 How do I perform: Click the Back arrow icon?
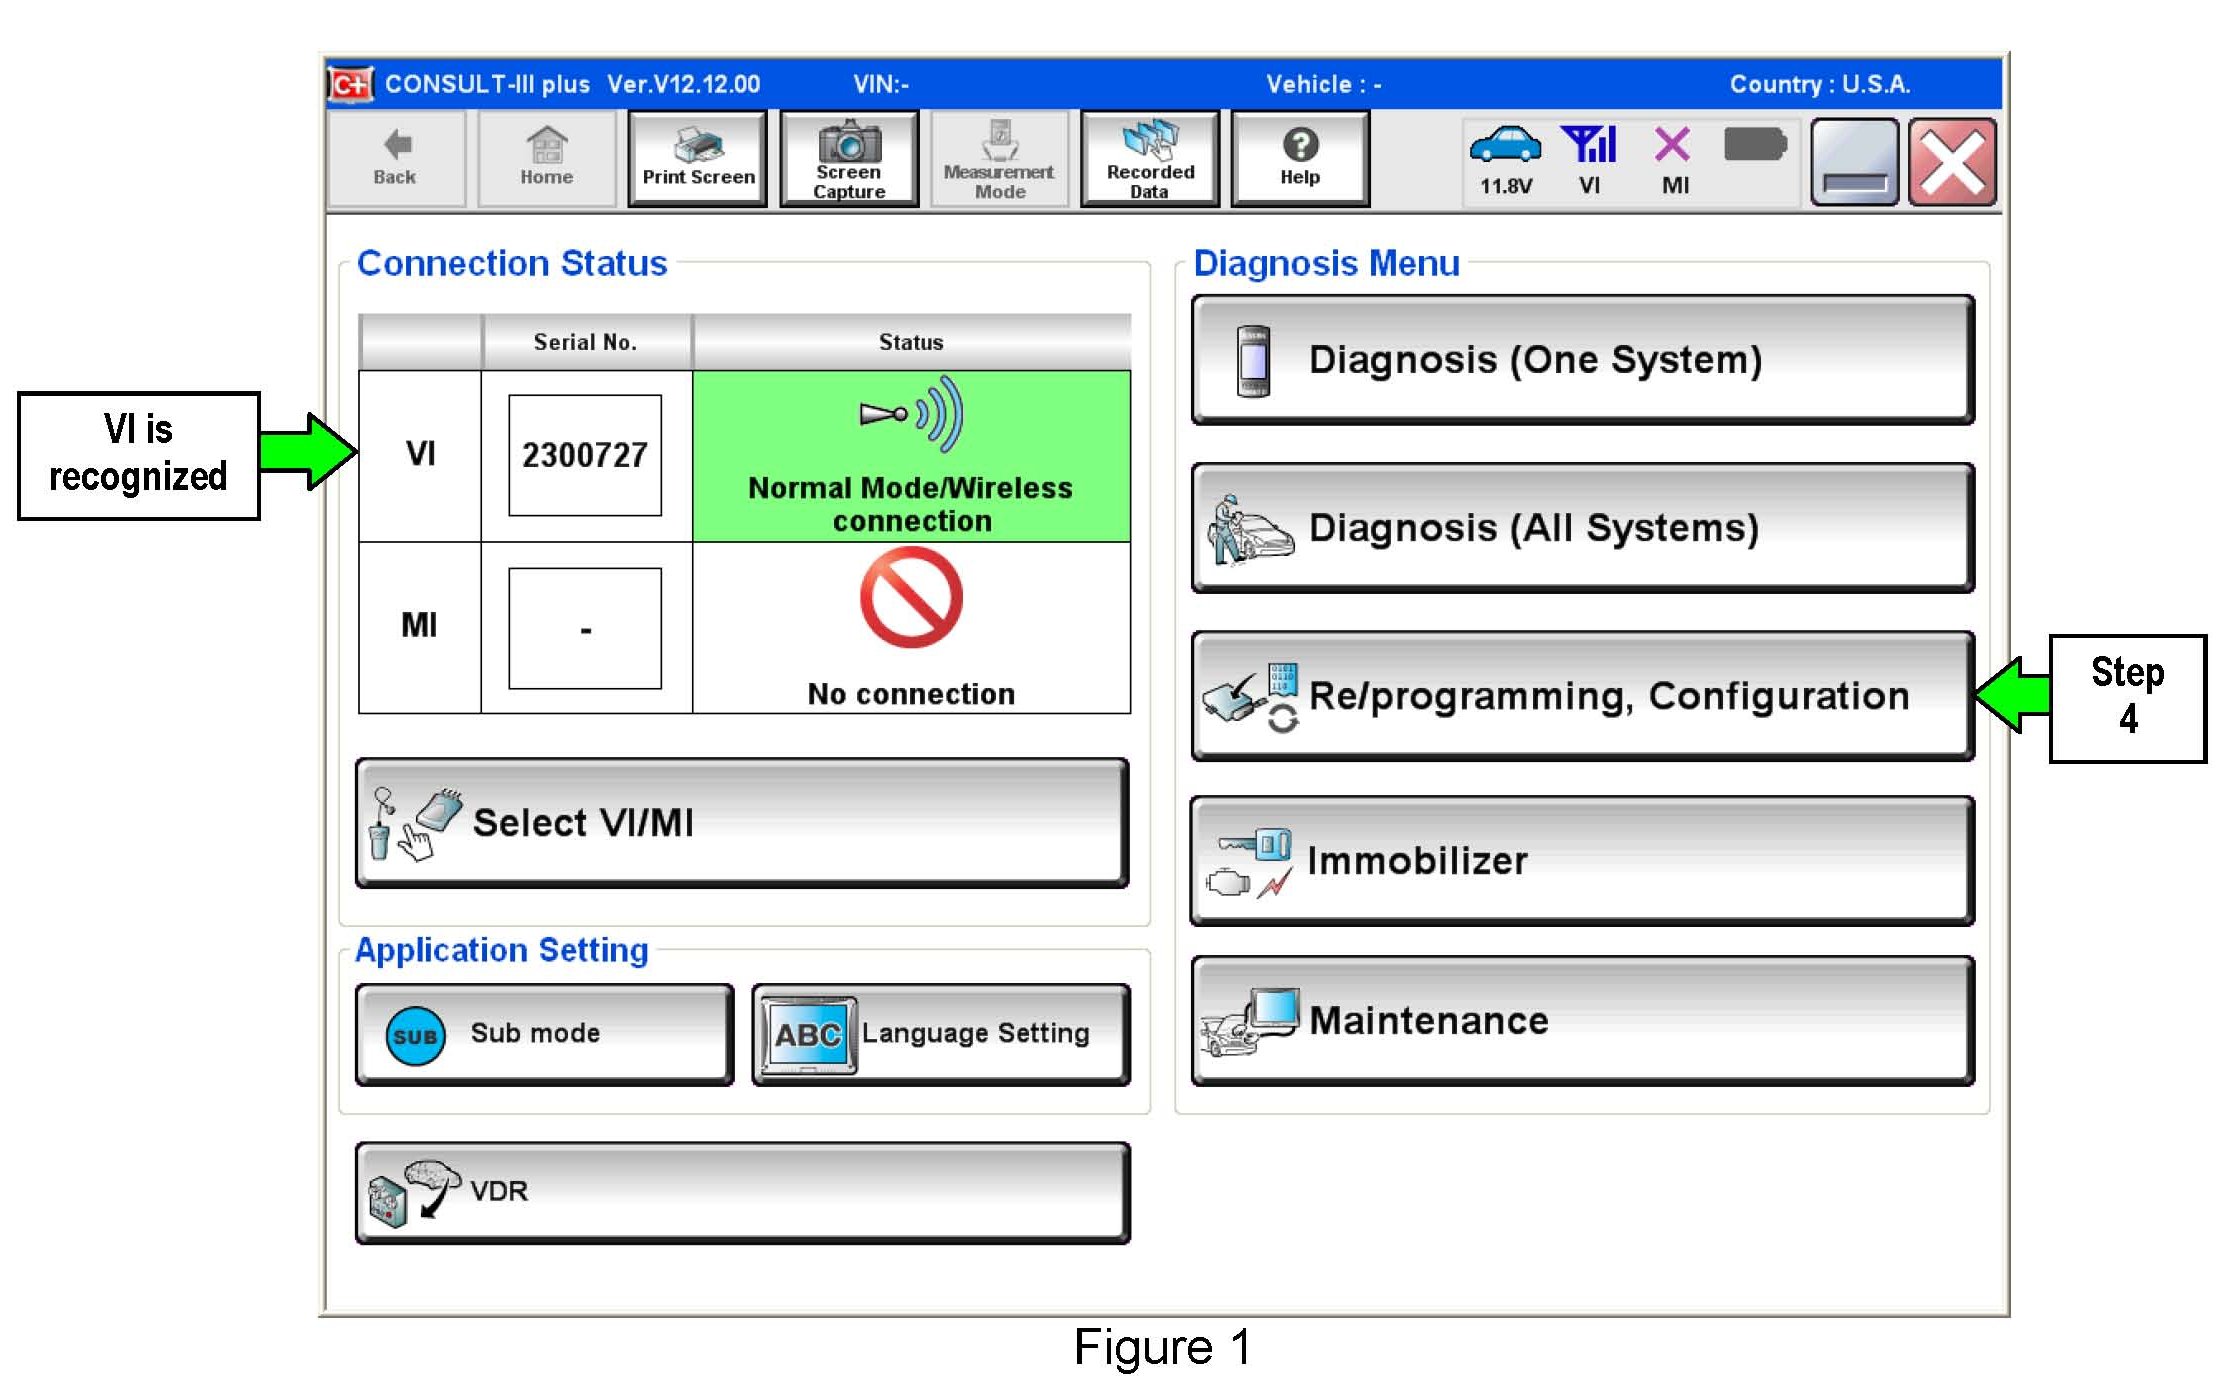click(x=396, y=145)
